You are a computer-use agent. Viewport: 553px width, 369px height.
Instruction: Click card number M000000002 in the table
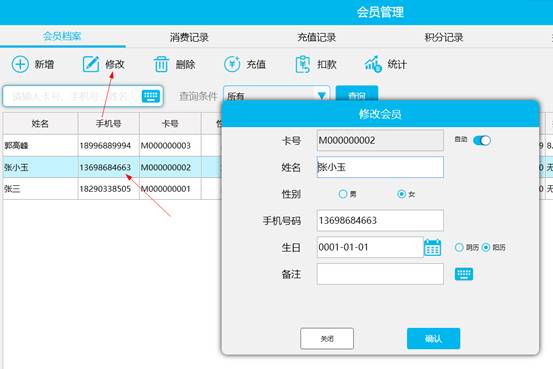[x=166, y=167]
